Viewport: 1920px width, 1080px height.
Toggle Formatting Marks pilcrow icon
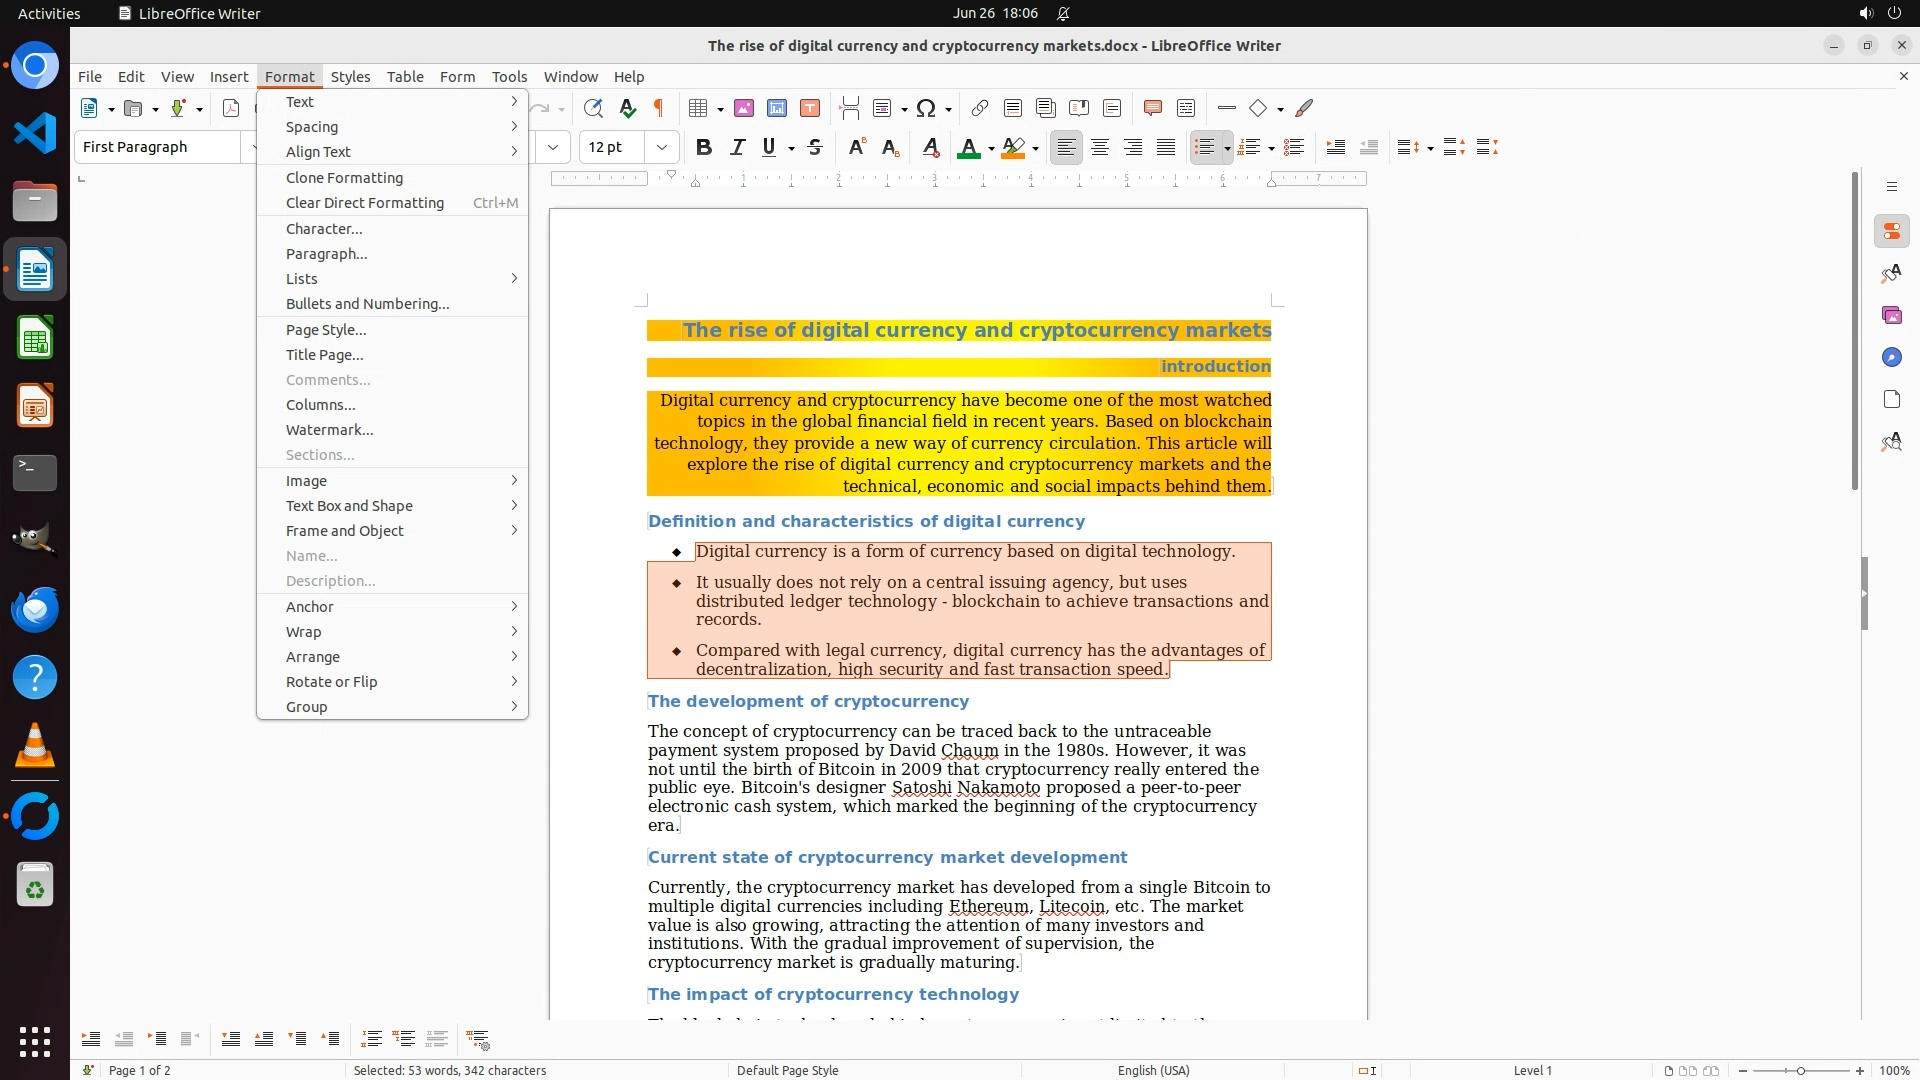click(659, 108)
